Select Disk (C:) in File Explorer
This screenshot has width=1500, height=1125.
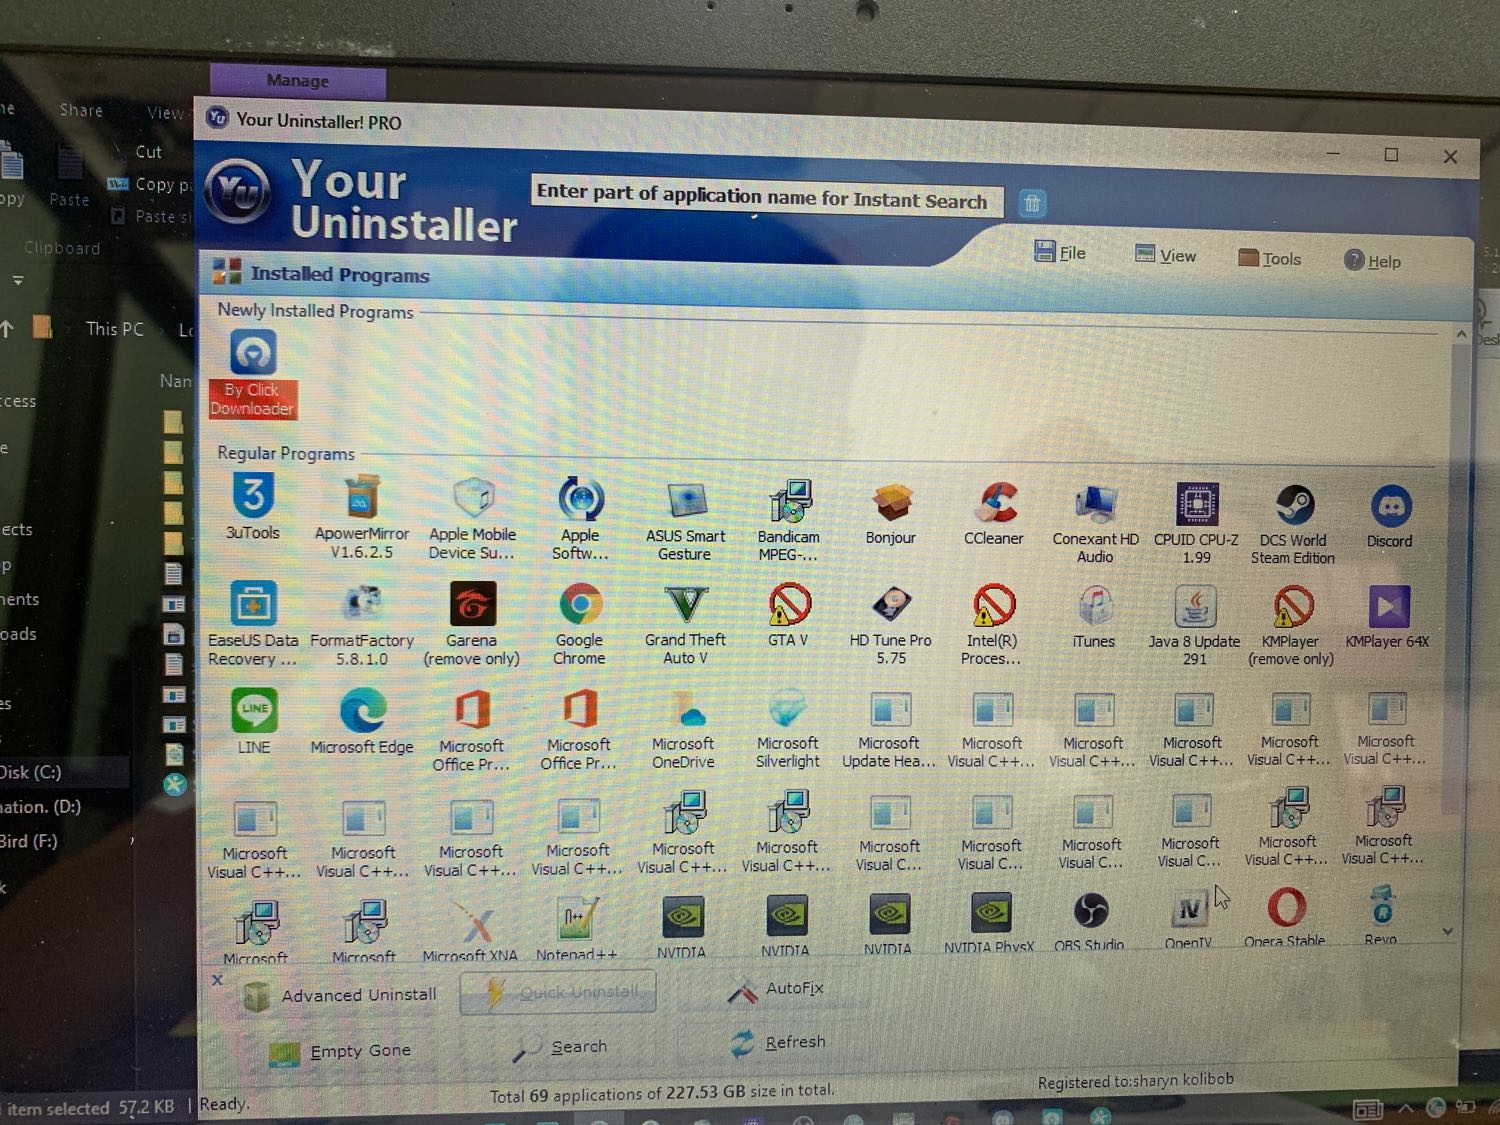32,772
